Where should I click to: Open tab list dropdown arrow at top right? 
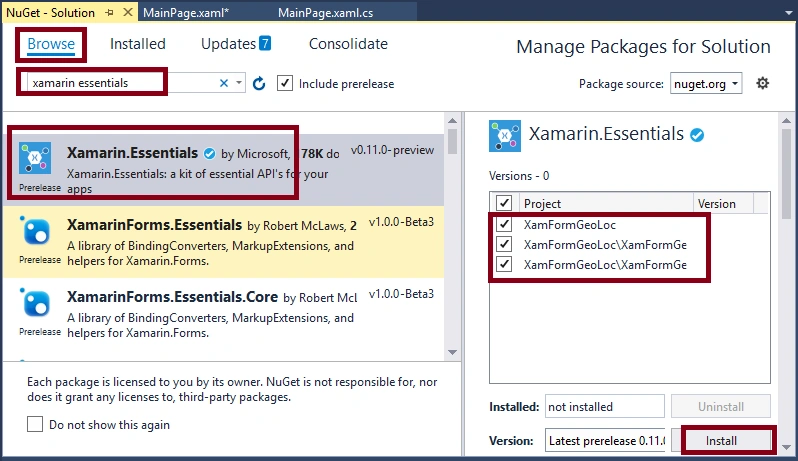pos(789,13)
